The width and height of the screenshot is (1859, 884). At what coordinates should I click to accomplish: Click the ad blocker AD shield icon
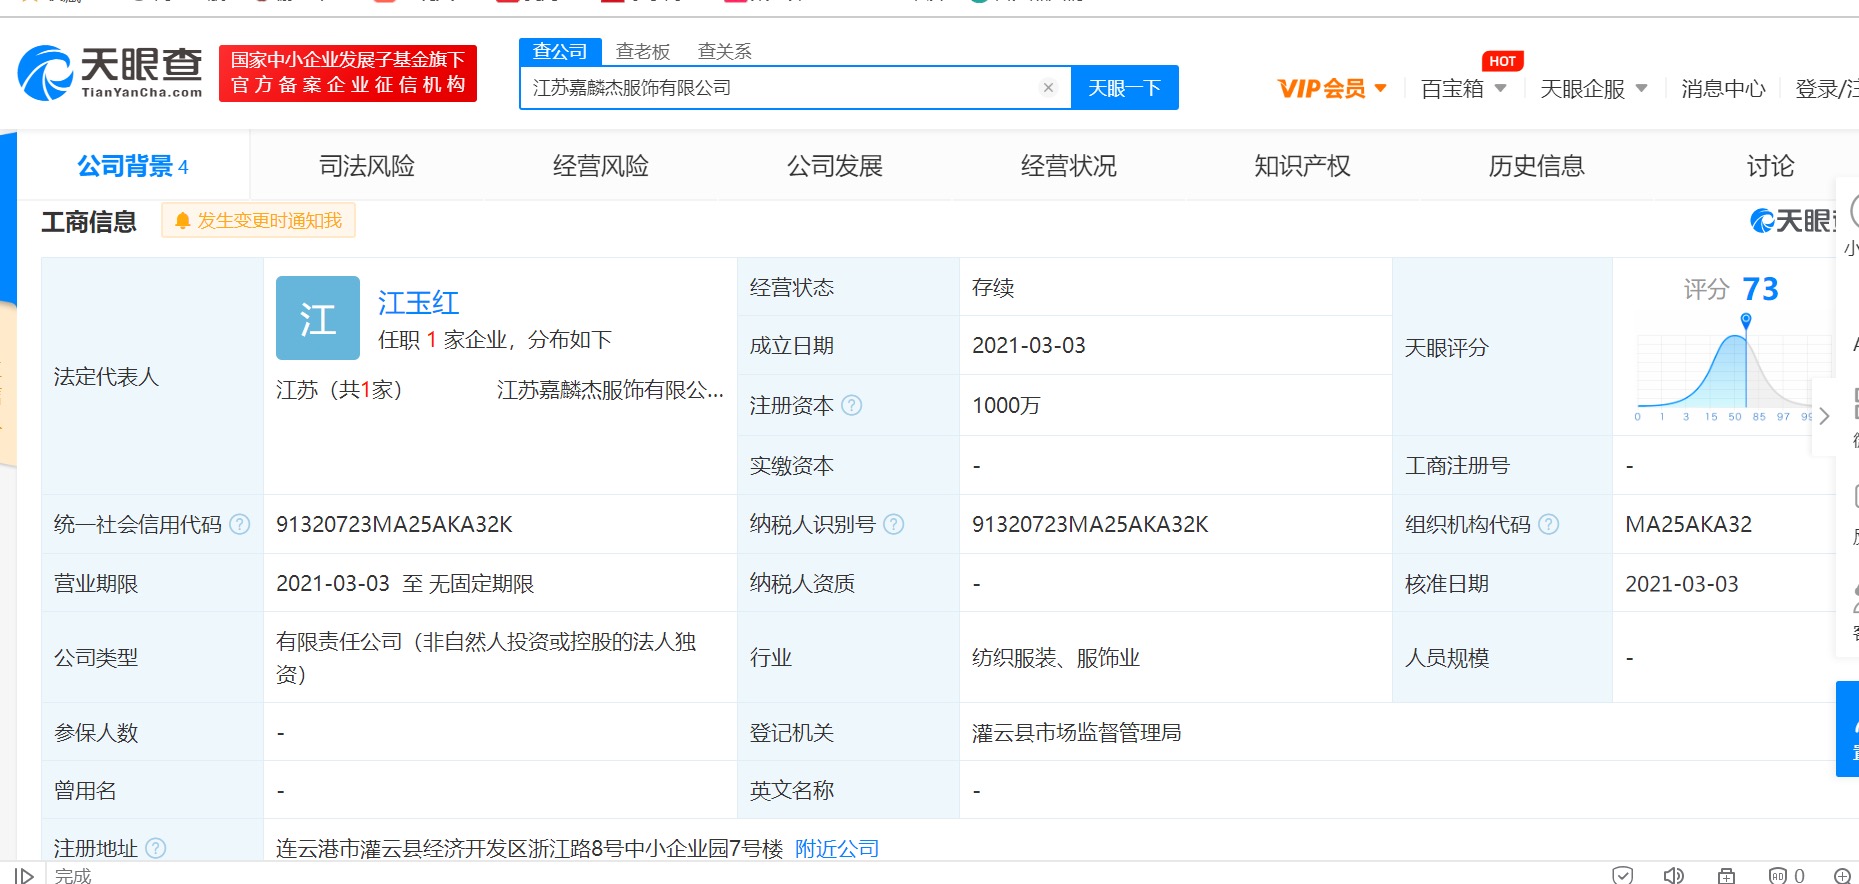(1778, 875)
